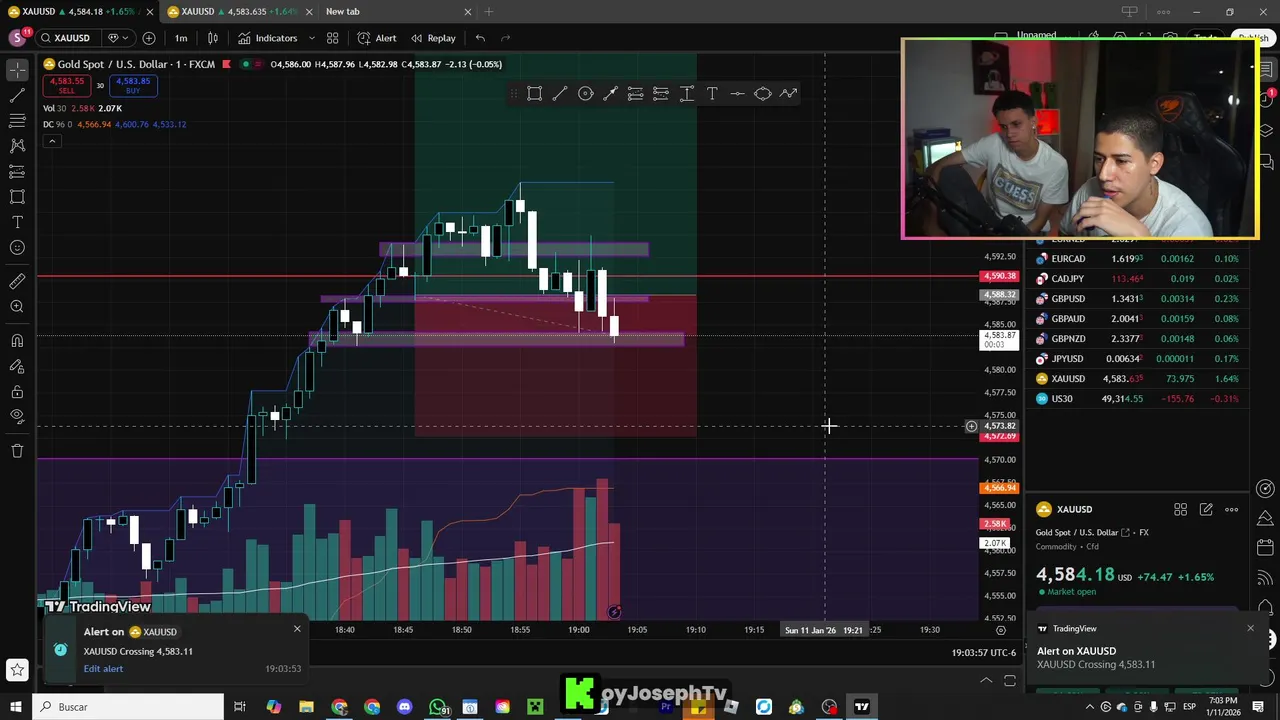
Task: Dismiss the Alert on XAUUSD popup
Action: pos(297,629)
